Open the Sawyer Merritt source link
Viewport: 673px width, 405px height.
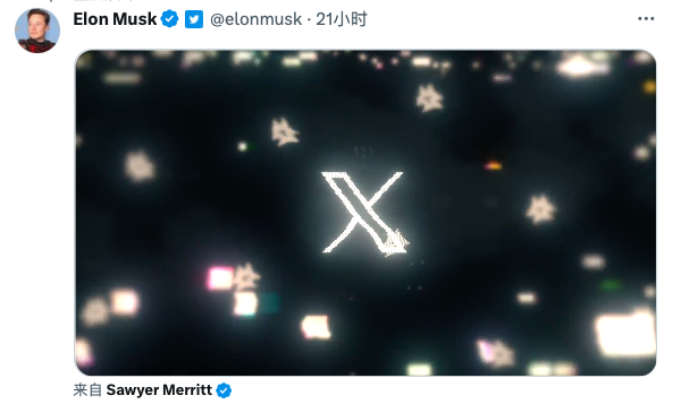tap(159, 390)
